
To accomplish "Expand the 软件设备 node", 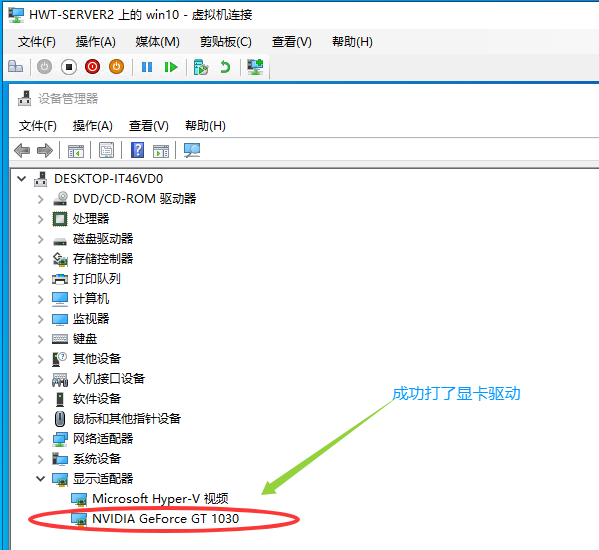I will (x=40, y=399).
